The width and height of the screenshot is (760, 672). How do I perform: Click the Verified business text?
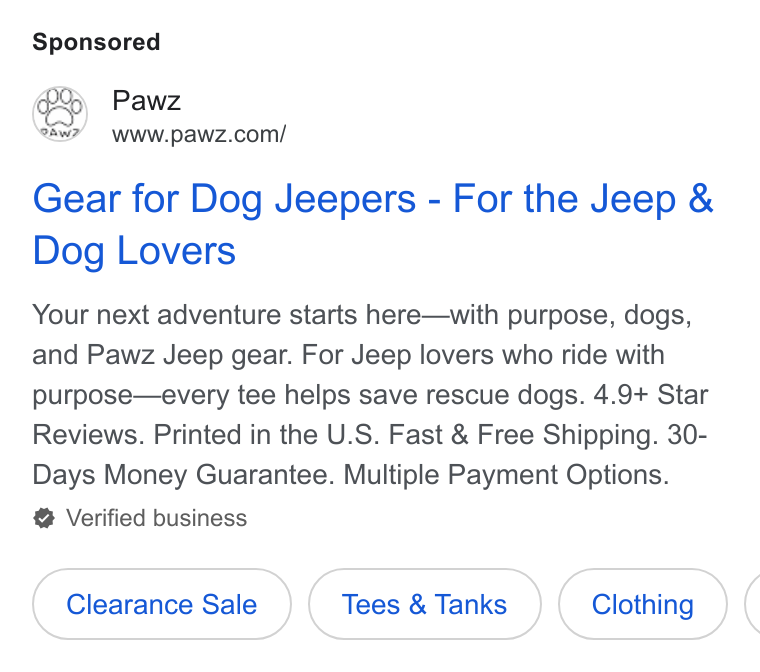tap(157, 518)
